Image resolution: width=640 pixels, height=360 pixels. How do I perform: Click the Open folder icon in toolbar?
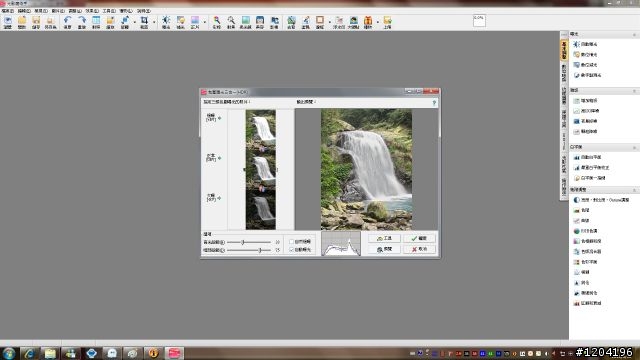coord(22,22)
